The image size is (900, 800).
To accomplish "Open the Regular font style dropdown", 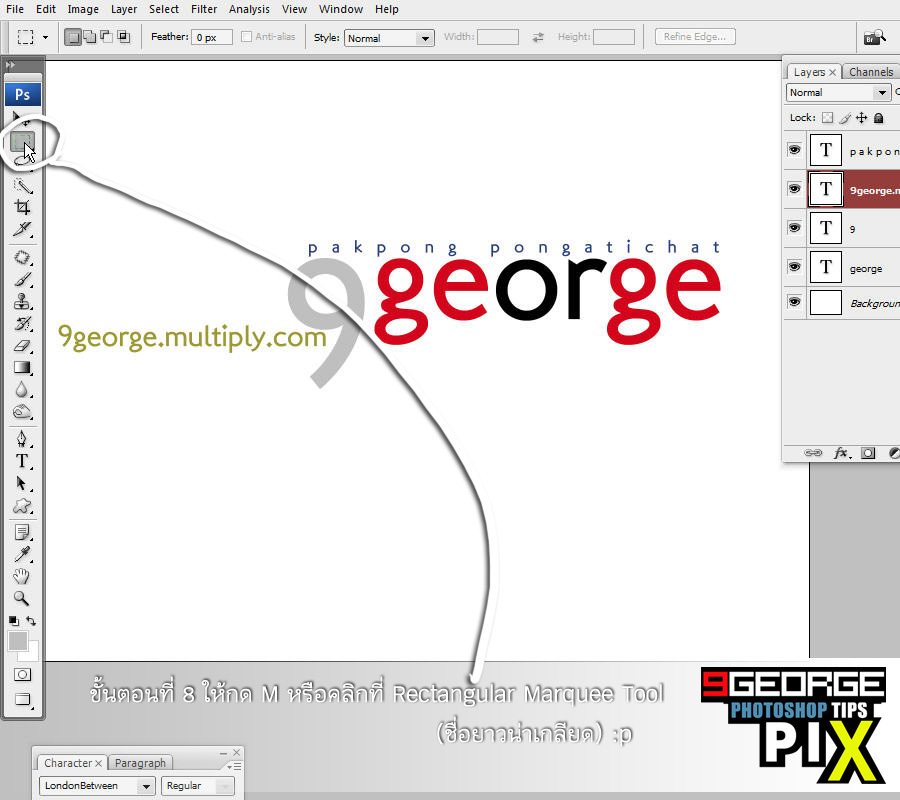I will click(197, 786).
